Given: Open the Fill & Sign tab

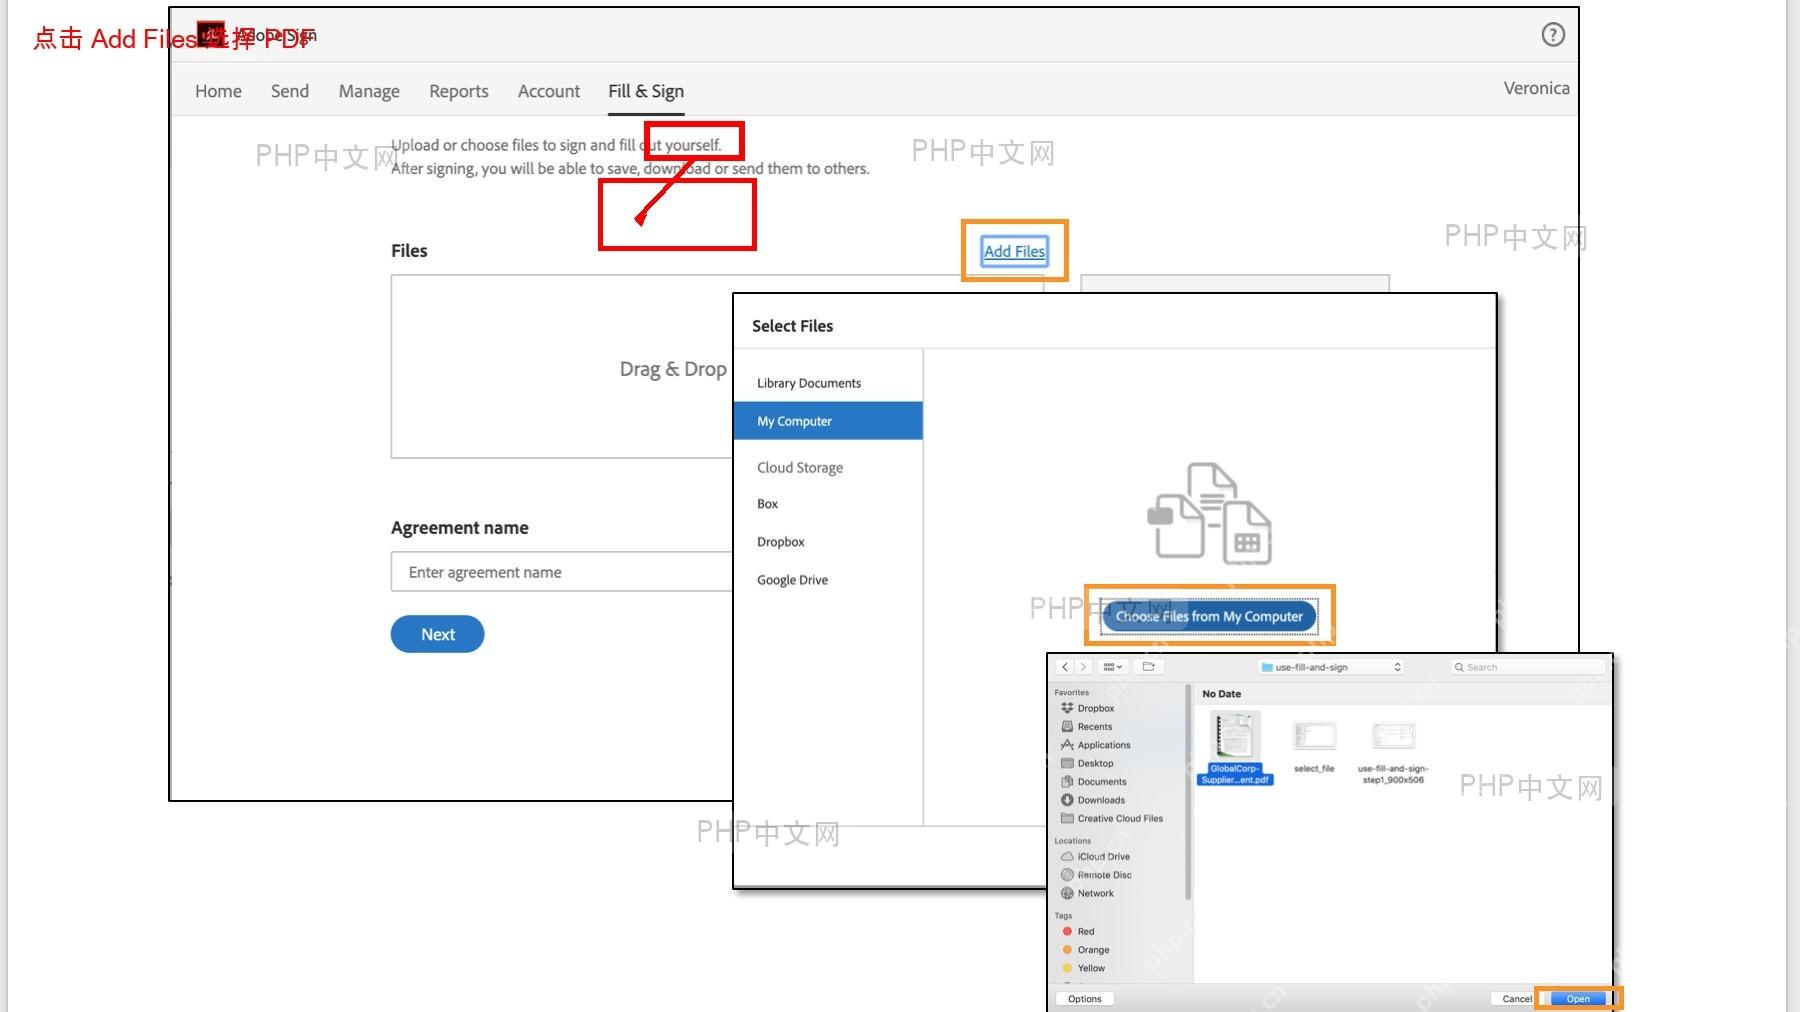Looking at the screenshot, I should pos(646,91).
